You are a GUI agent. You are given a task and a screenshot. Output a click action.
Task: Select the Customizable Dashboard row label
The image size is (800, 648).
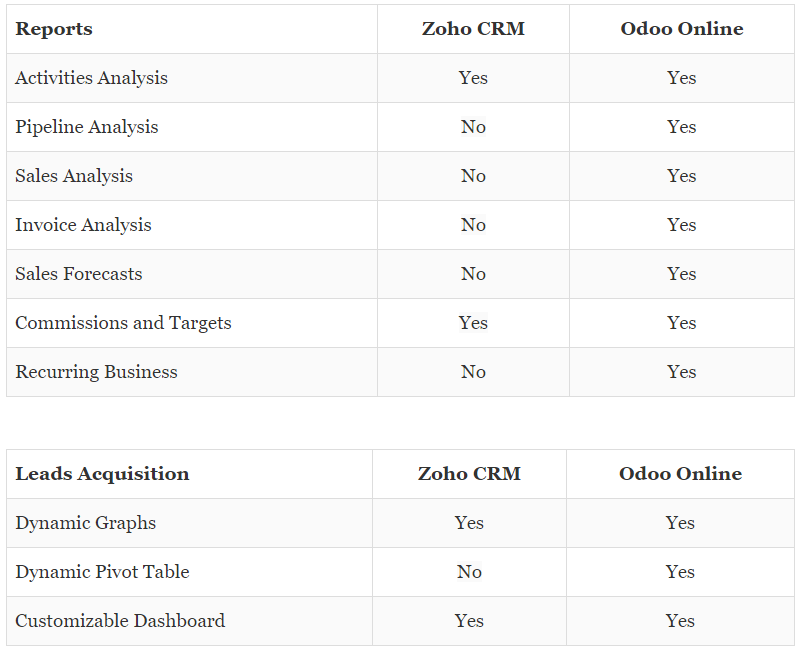(120, 621)
